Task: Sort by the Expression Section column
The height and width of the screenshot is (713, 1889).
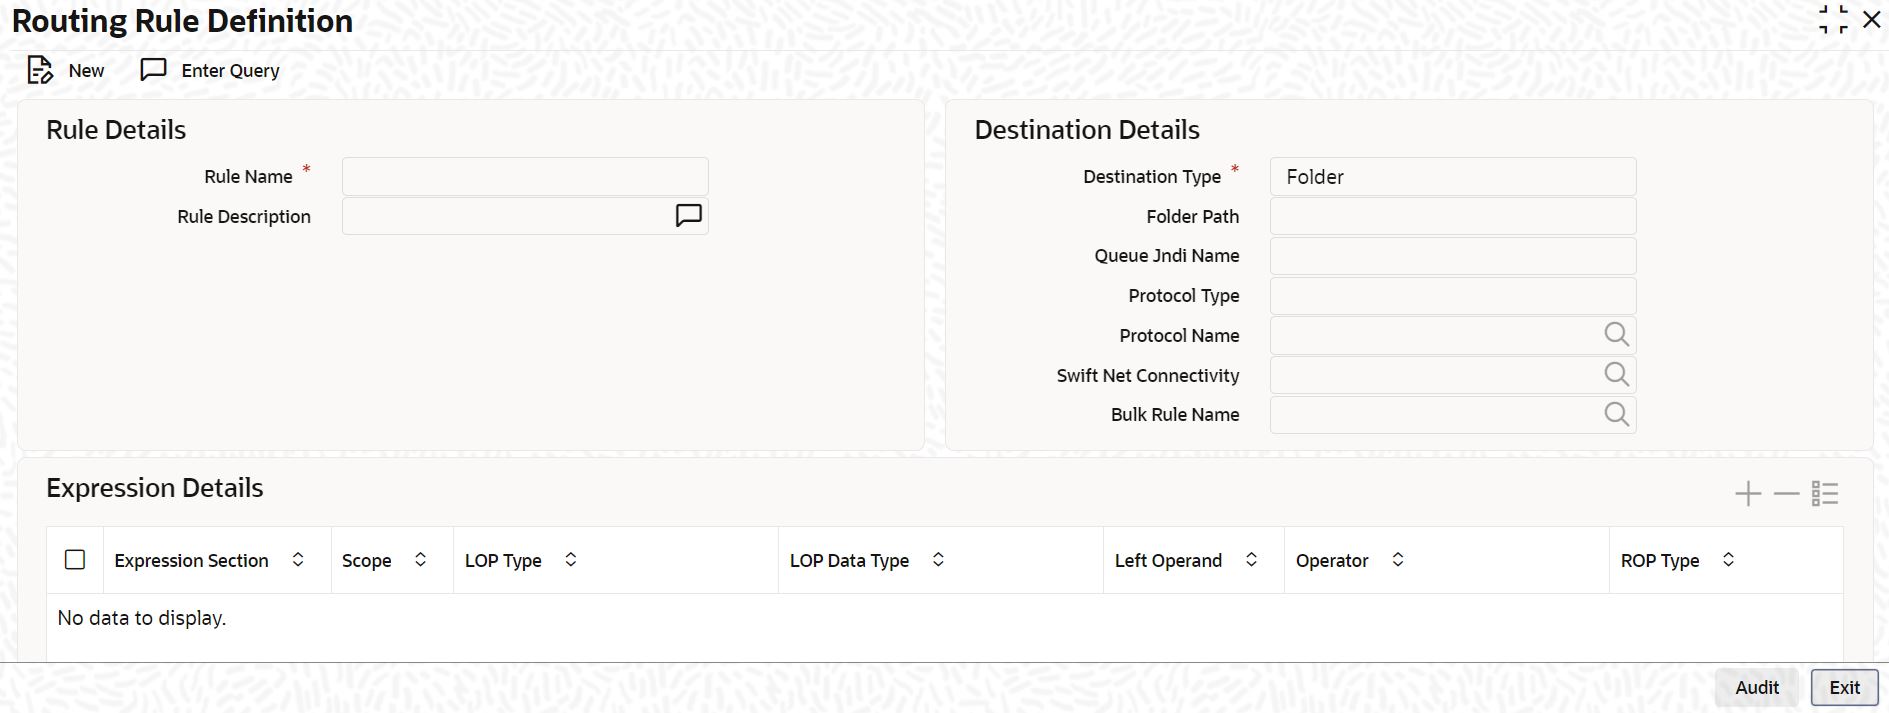Action: pyautogui.click(x=298, y=560)
